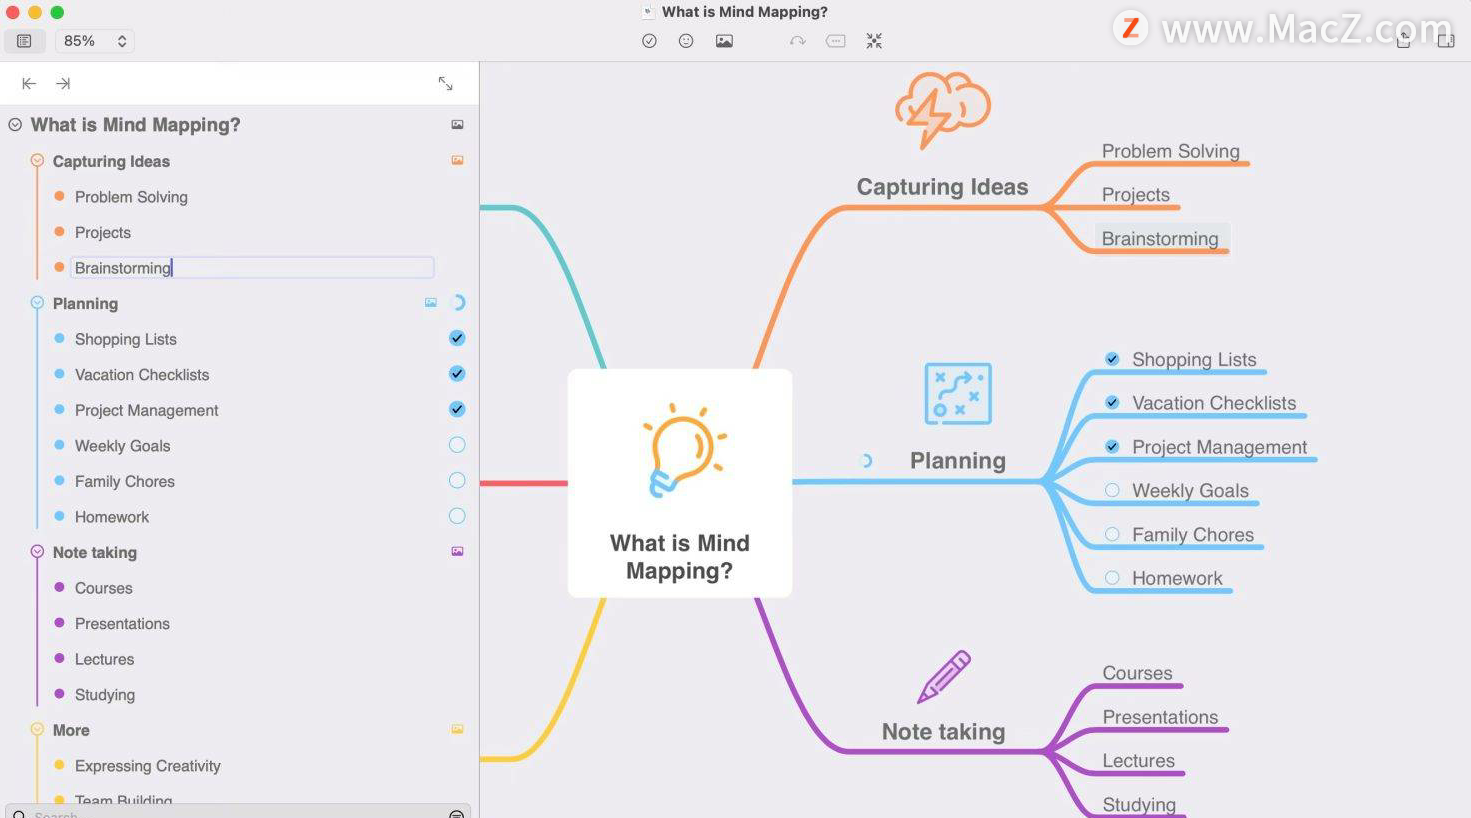This screenshot has height=818, width=1471.
Task: Click image icon on Note taking row
Action: (457, 551)
